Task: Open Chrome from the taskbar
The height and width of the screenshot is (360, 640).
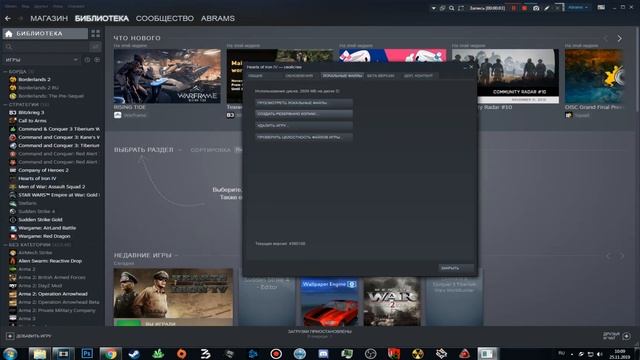Action: point(110,353)
